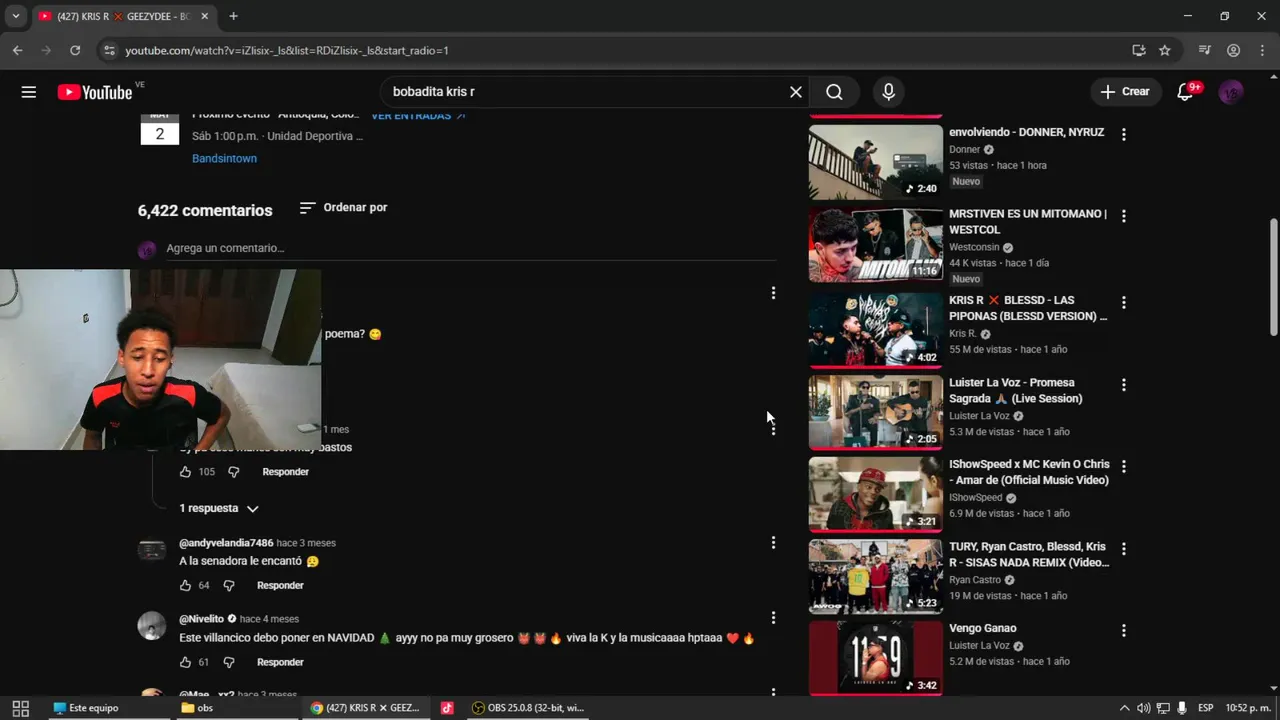Open the LAS PIPONAS video thumbnail
Viewport: 1280px width, 720px height.
click(875, 329)
